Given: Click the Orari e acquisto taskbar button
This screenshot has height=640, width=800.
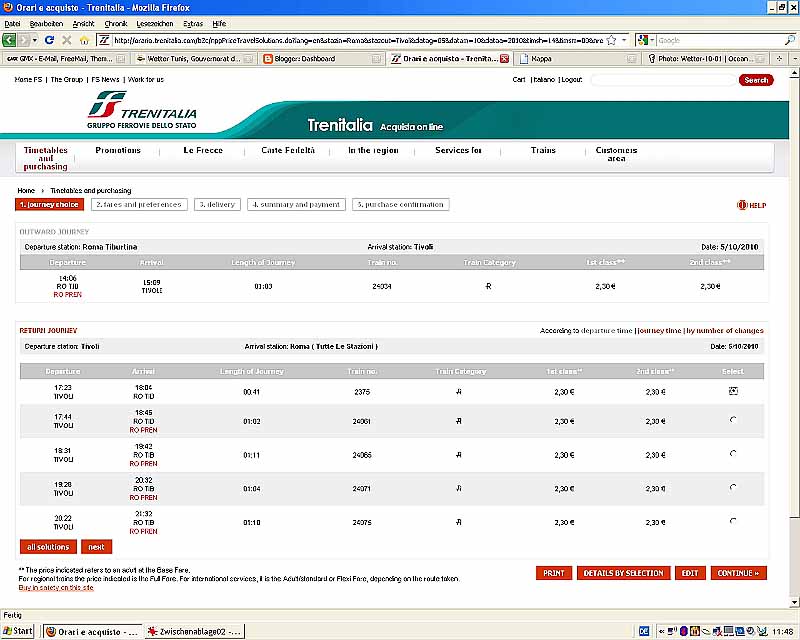Looking at the screenshot, I should [92, 631].
